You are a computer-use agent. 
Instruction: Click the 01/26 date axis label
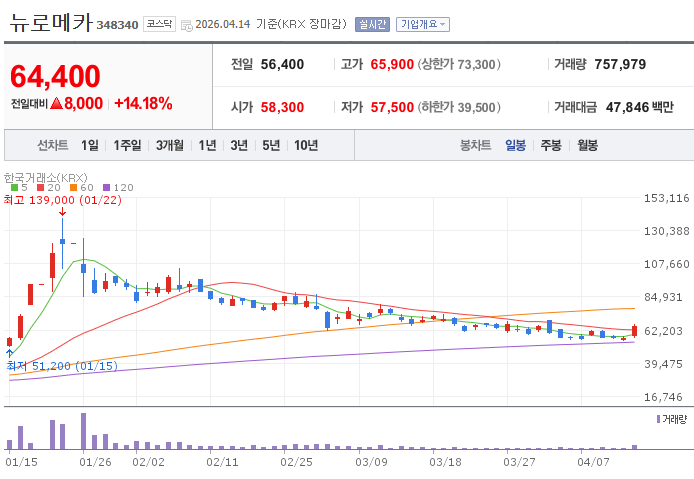[x=95, y=462]
